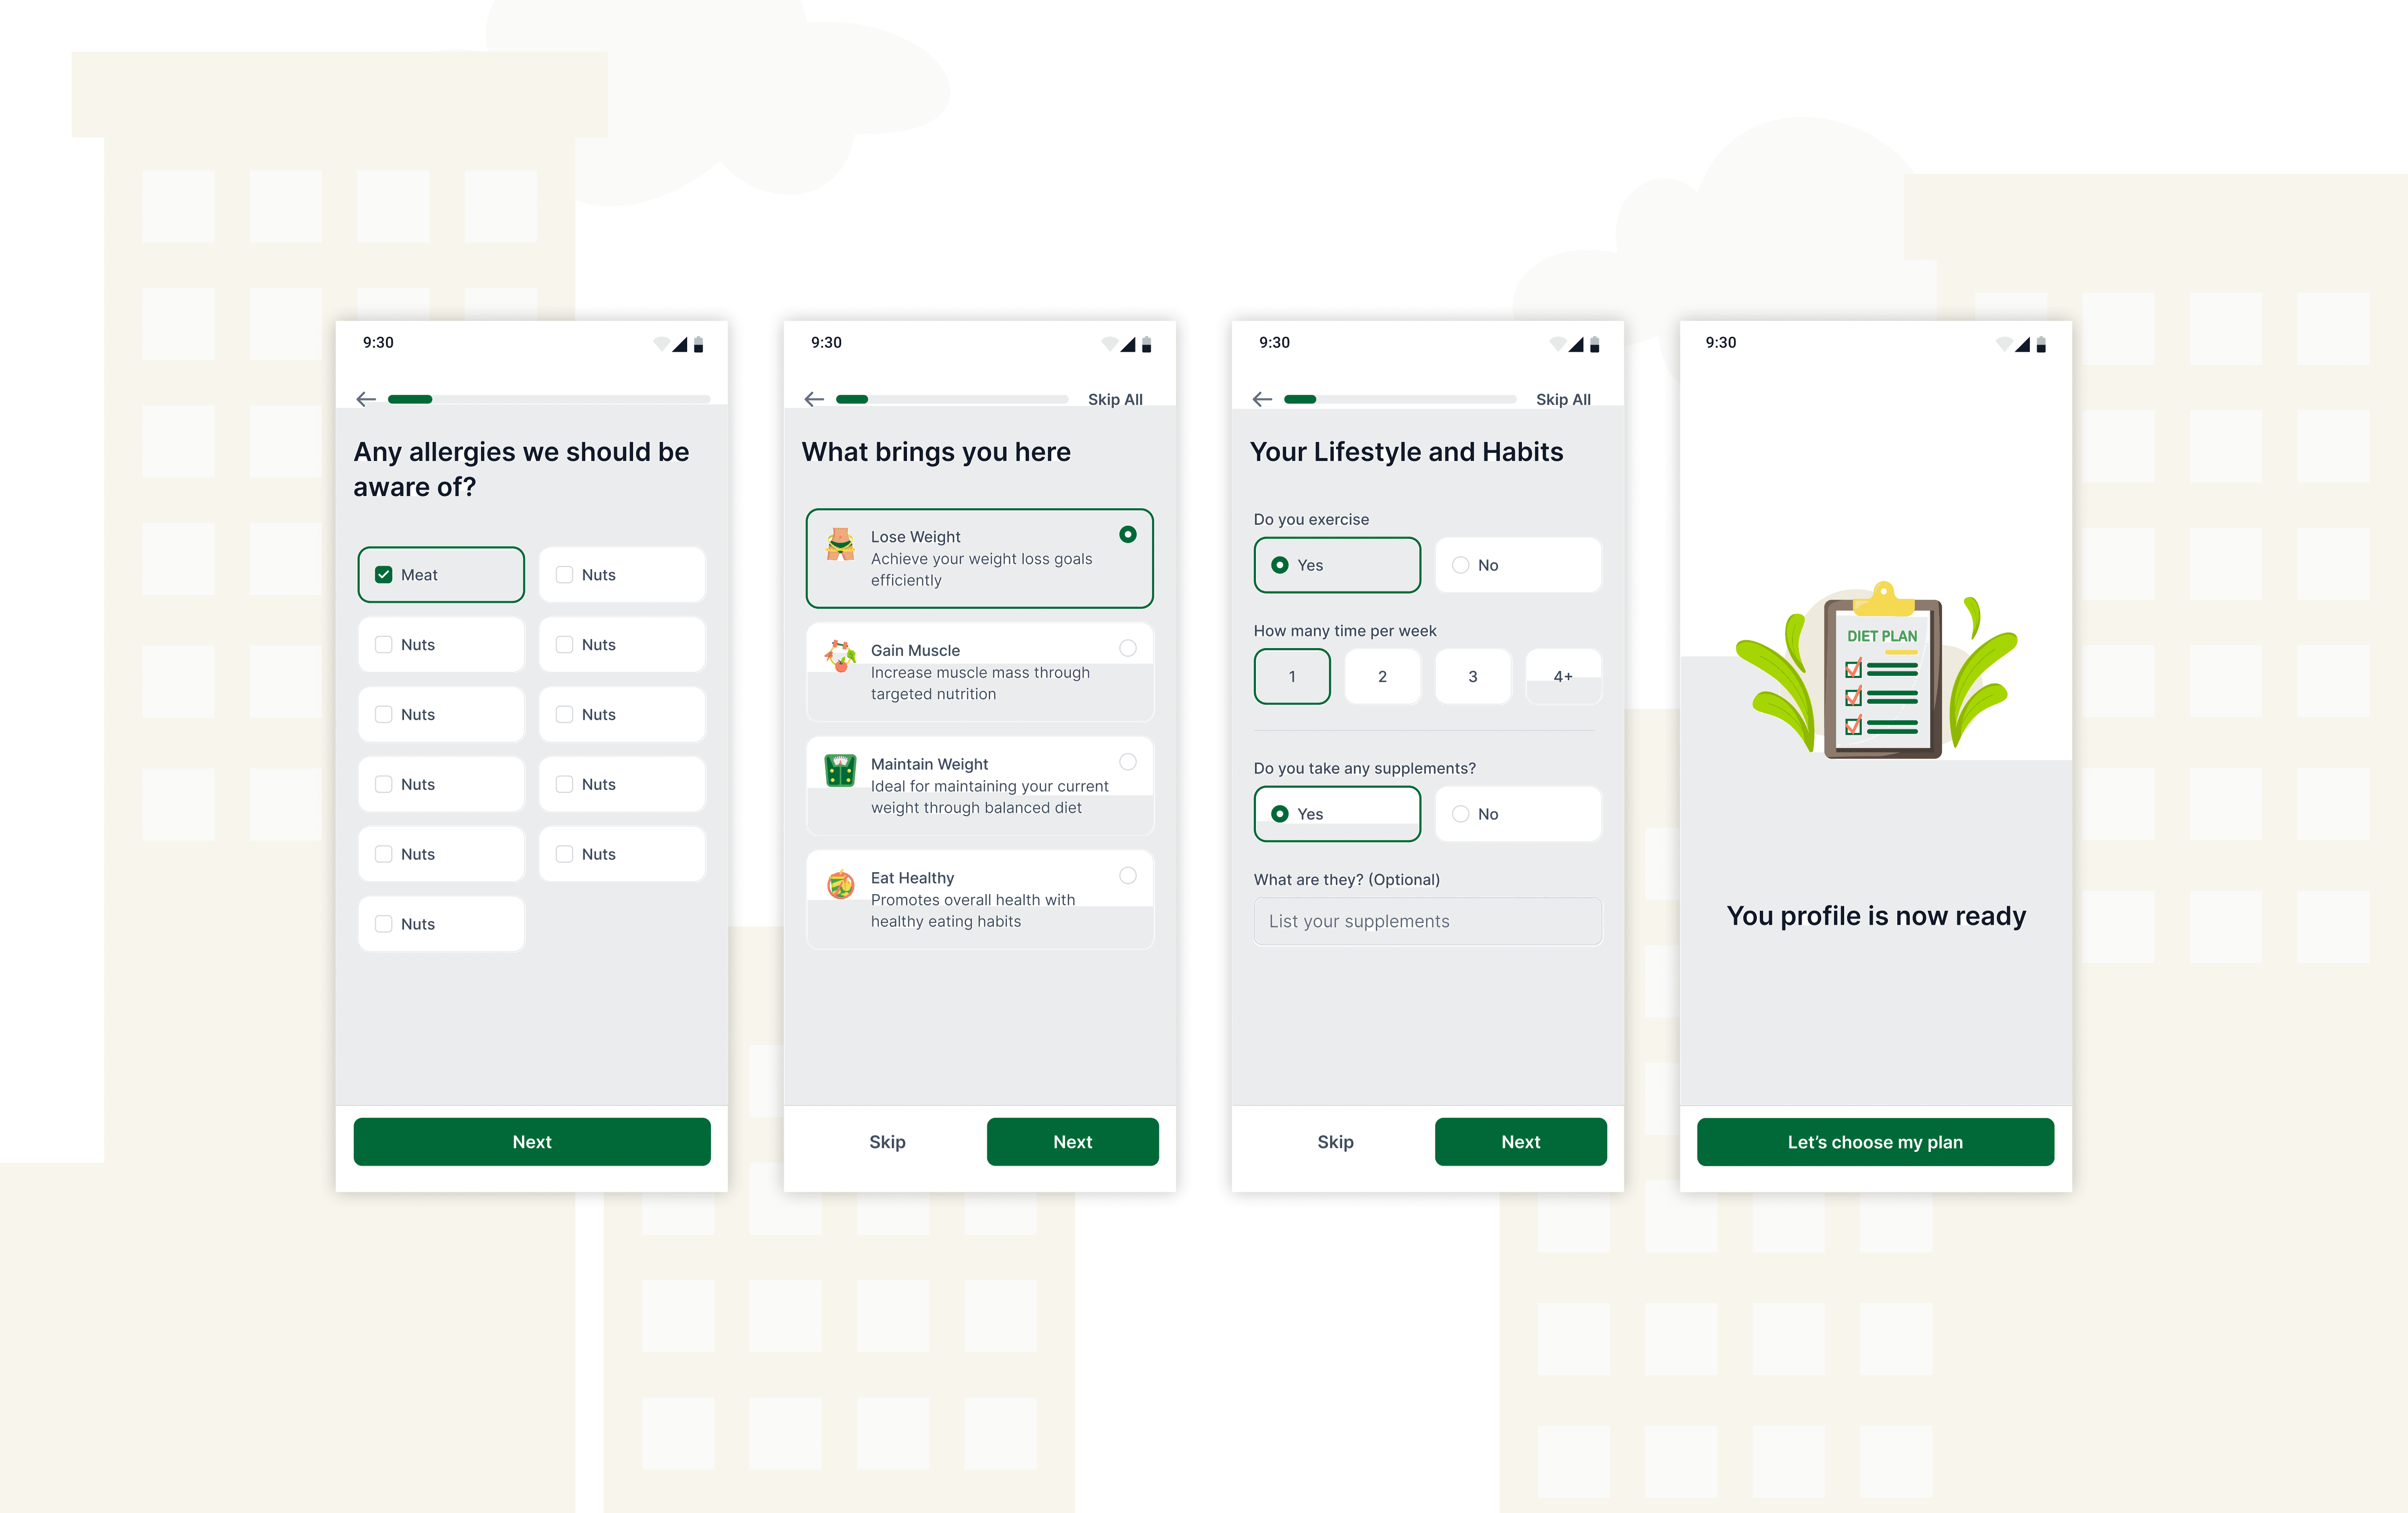
Task: Click the progress bar on allergies screen
Action: tap(549, 399)
